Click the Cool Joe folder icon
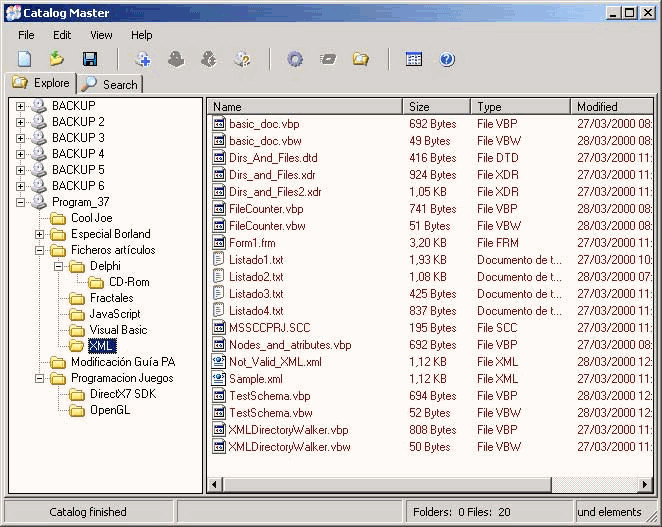 tap(58, 218)
